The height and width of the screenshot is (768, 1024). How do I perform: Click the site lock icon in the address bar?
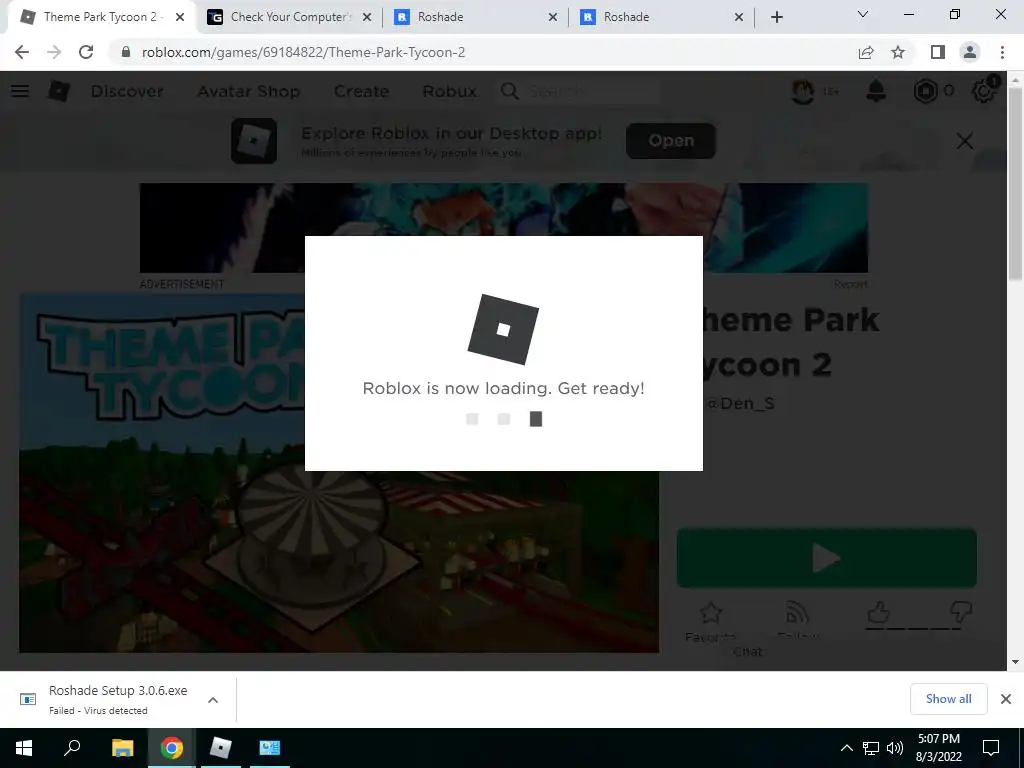click(126, 52)
